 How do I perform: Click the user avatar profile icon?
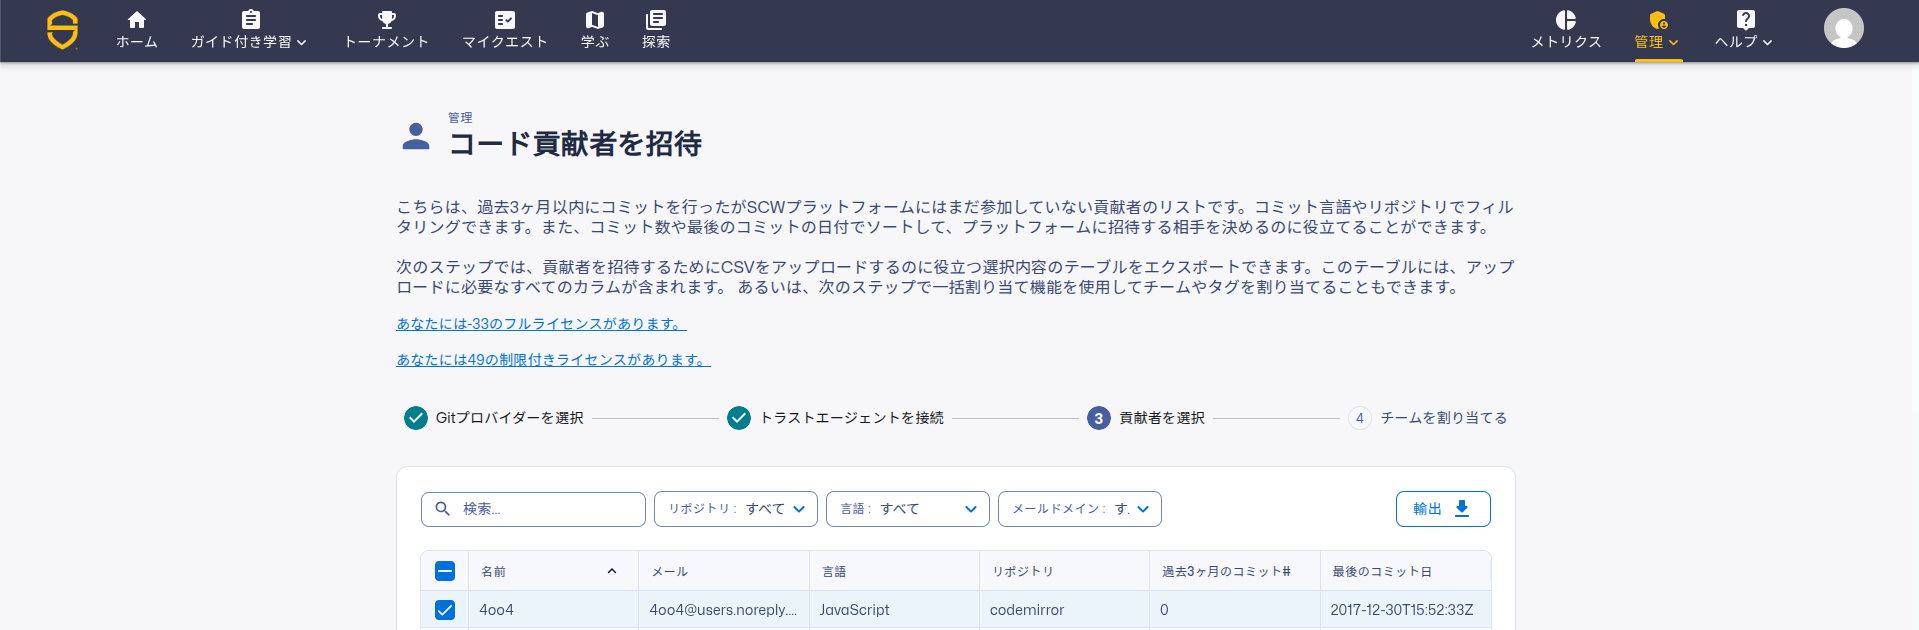click(1843, 28)
